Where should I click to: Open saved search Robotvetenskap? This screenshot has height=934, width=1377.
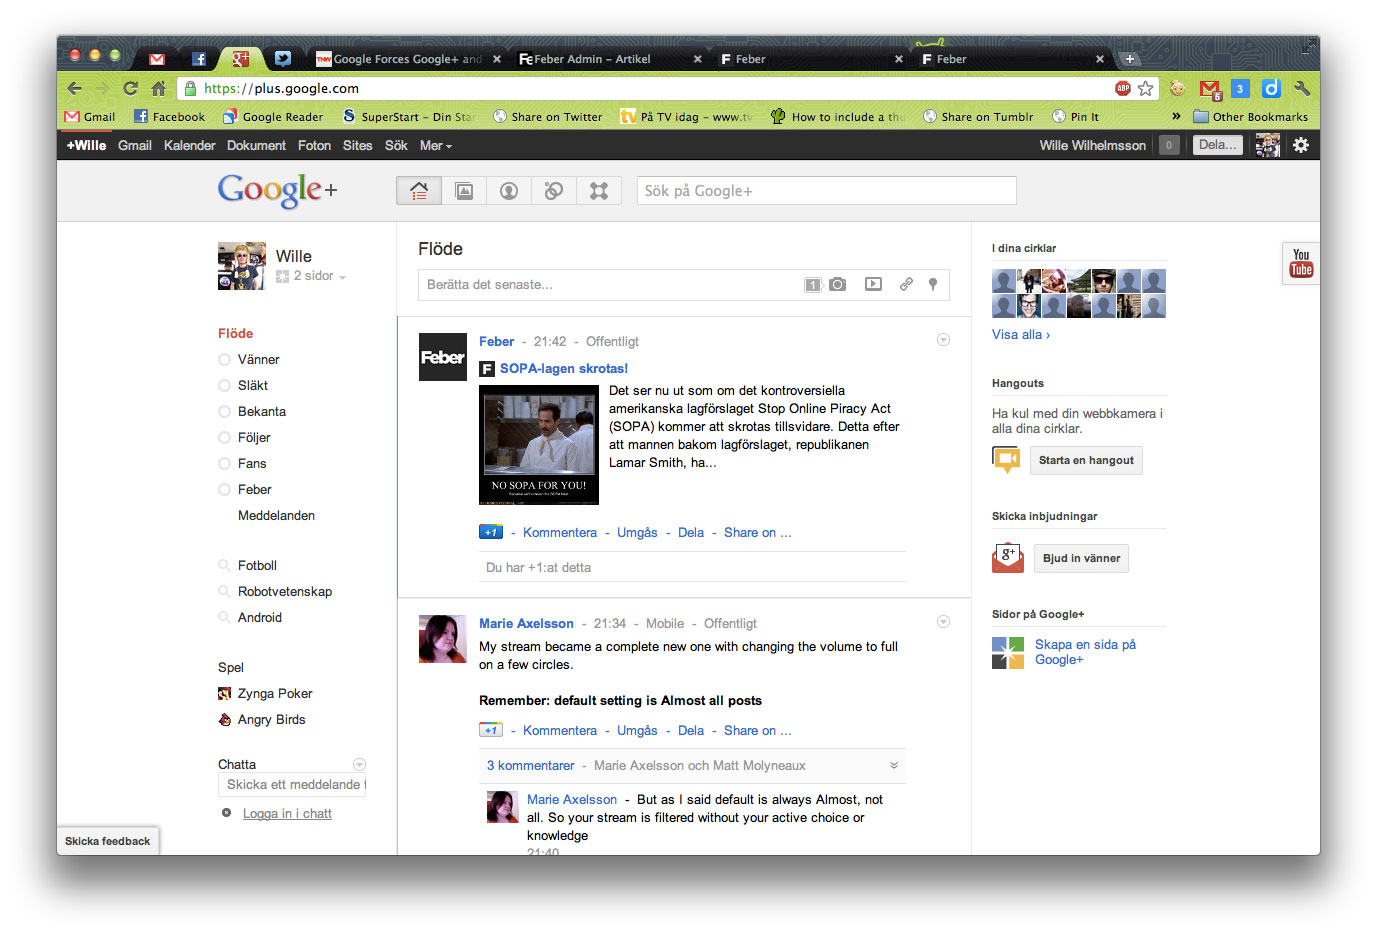point(284,591)
